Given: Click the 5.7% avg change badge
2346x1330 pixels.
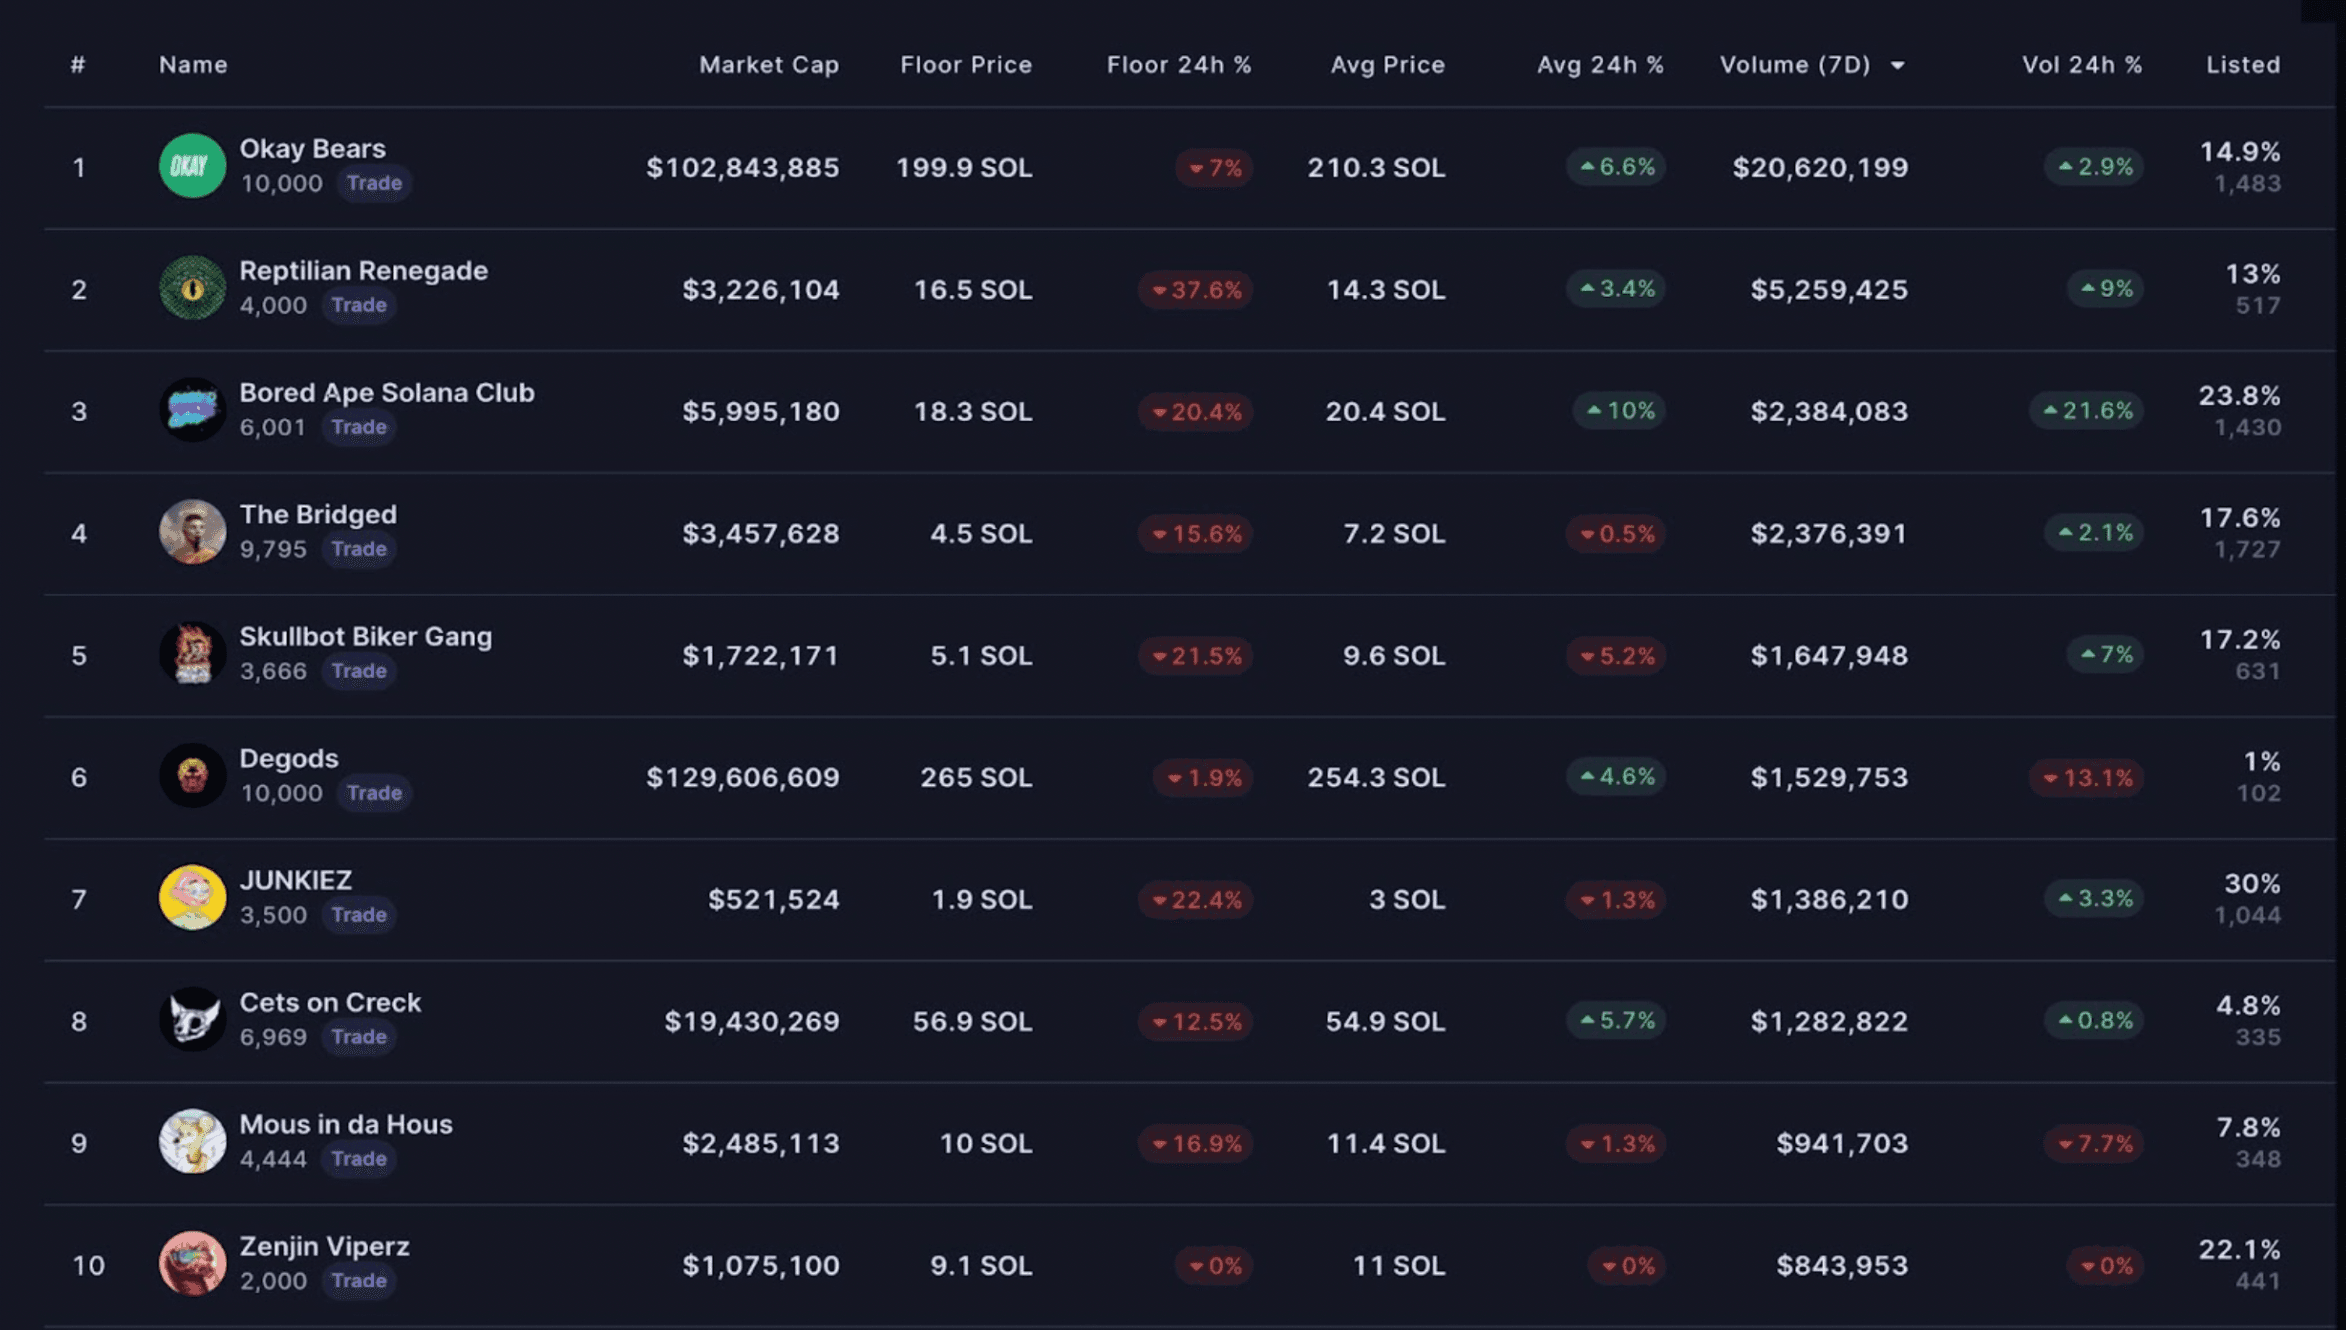Looking at the screenshot, I should [1616, 1021].
